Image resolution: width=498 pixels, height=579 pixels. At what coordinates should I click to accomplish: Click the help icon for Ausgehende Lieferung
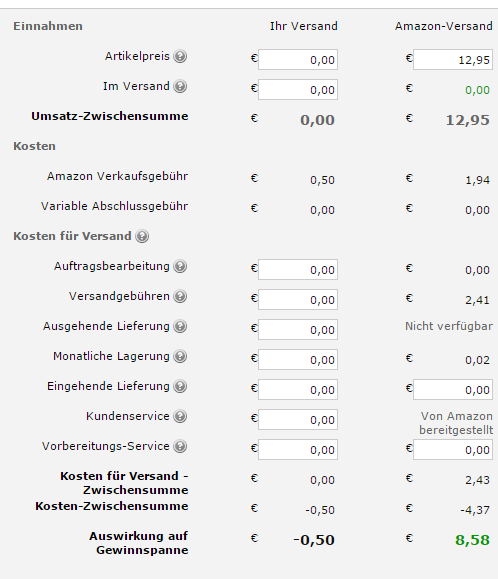pos(180,326)
